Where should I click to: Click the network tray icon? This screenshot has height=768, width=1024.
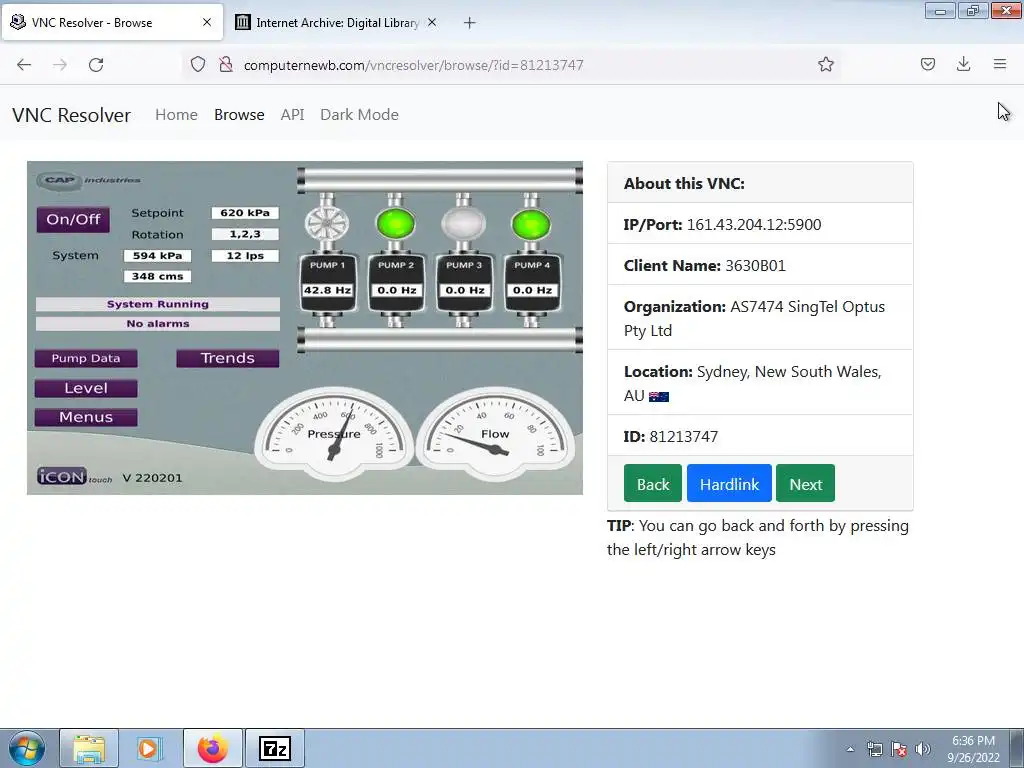pyautogui.click(x=874, y=749)
